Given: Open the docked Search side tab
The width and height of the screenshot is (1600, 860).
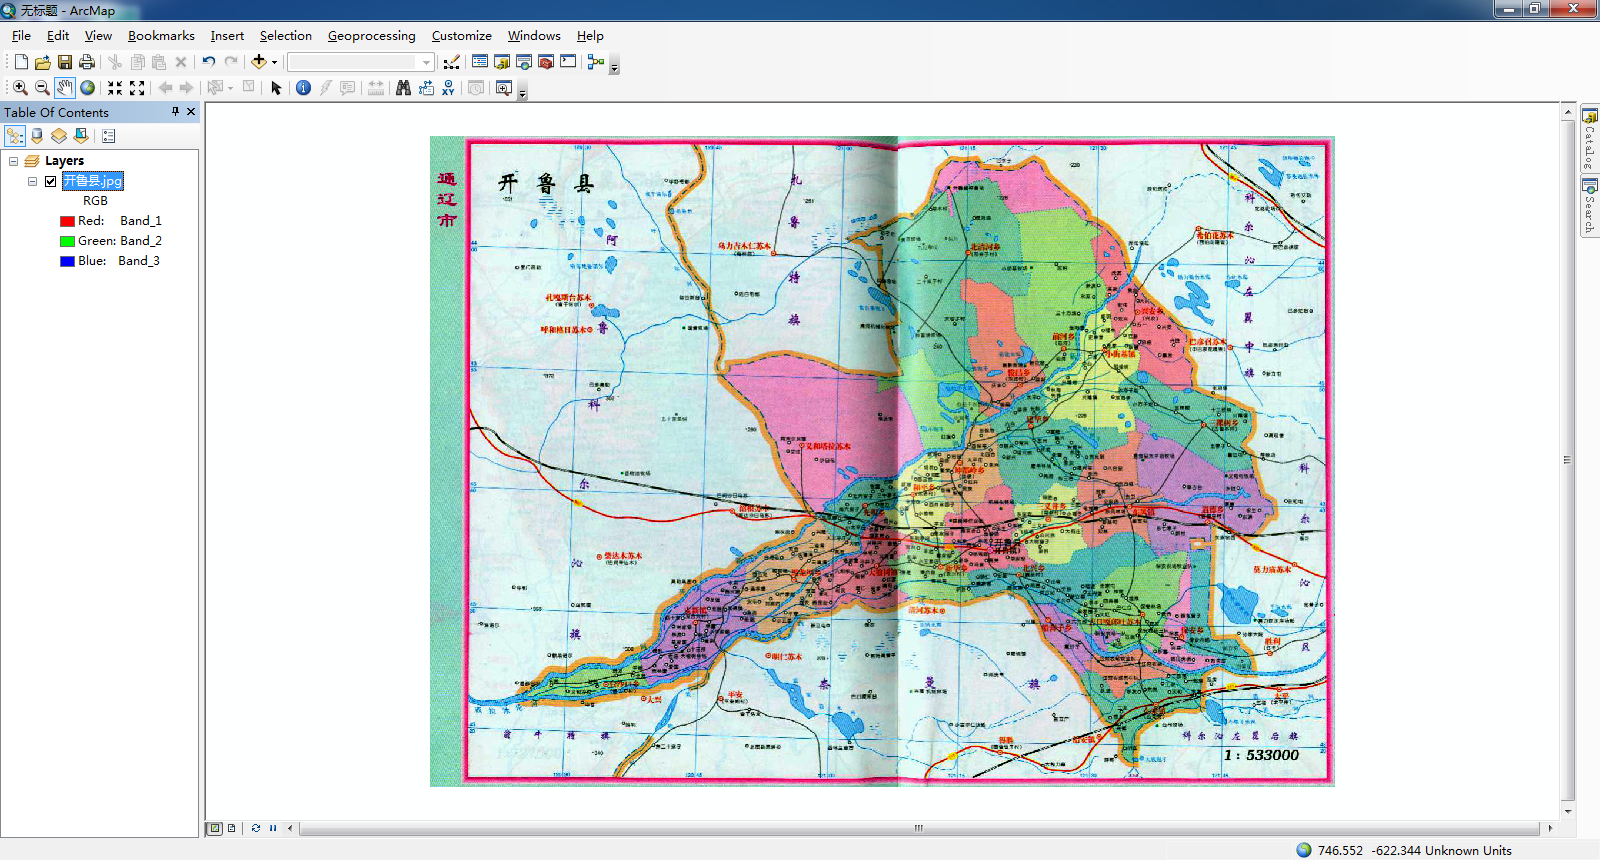Looking at the screenshot, I should click(1589, 206).
